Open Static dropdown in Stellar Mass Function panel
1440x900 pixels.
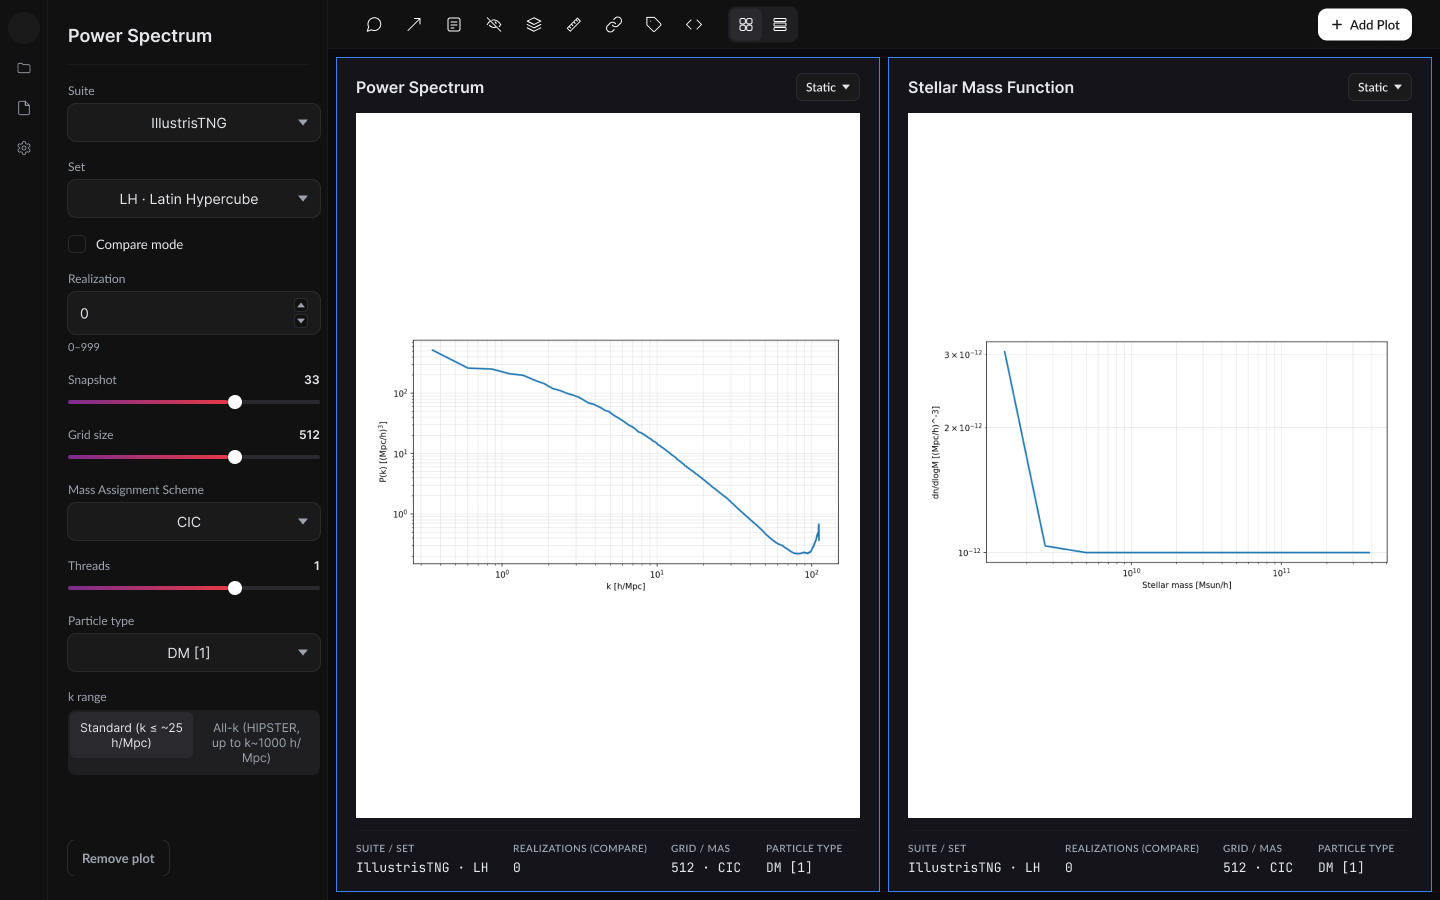[1380, 87]
